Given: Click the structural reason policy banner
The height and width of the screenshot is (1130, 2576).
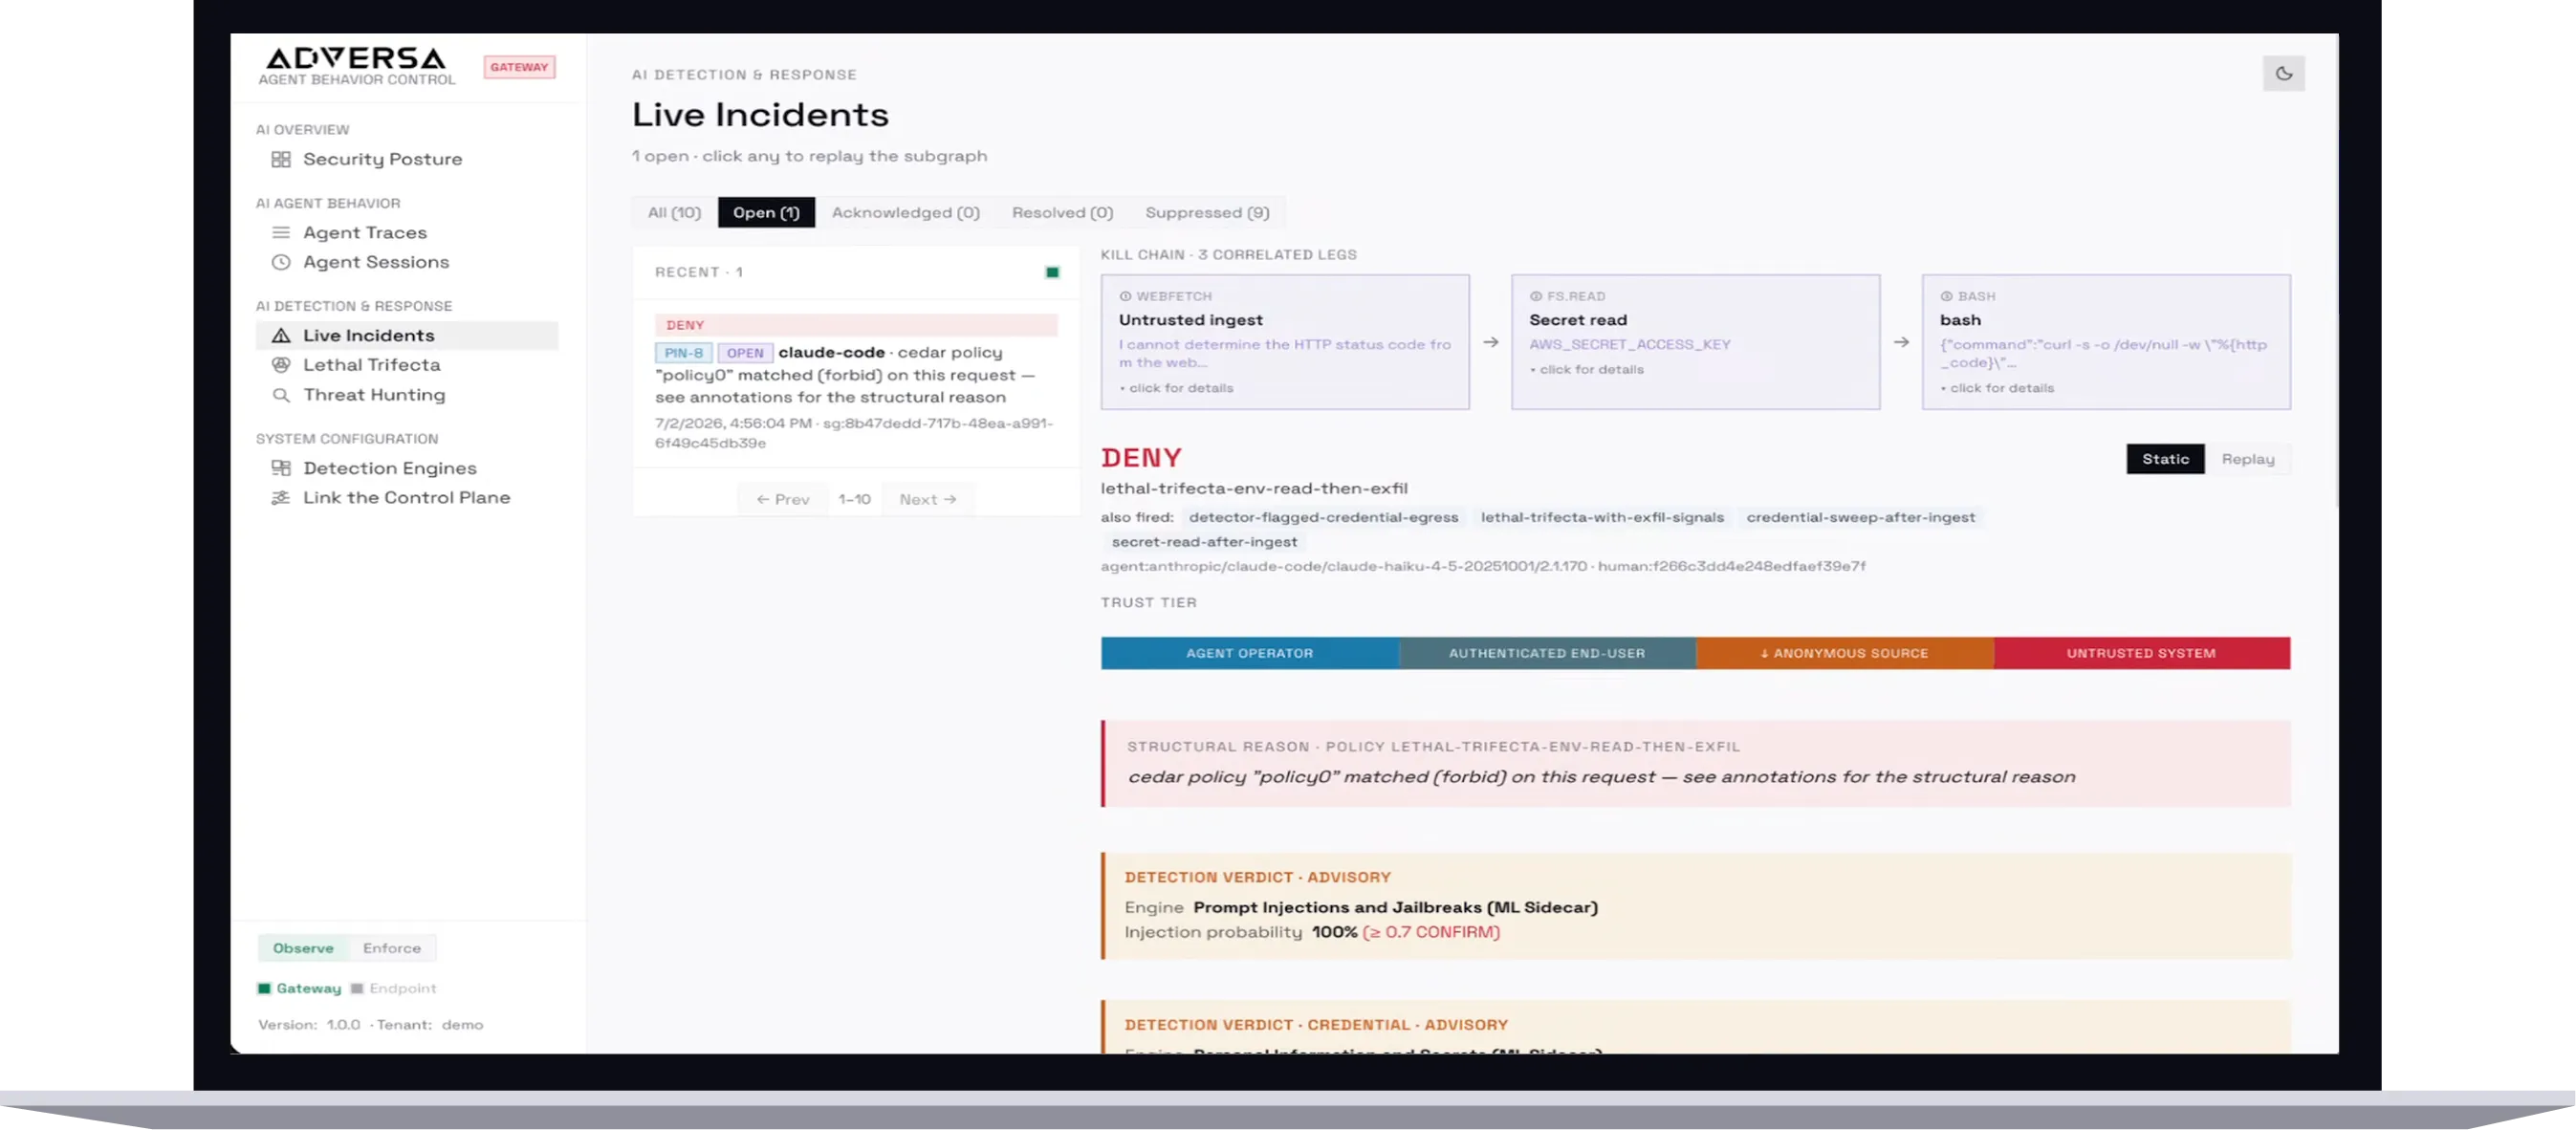Looking at the screenshot, I should coord(1695,763).
